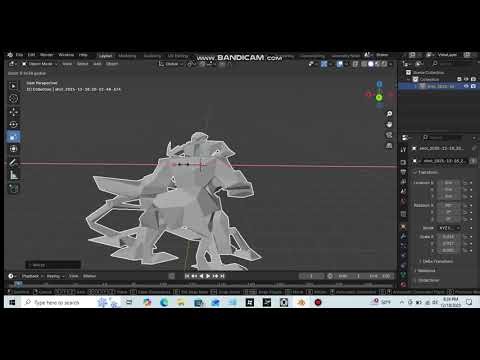Select the Move tool
Viewport: 480px width, 360px height.
(x=13, y=112)
